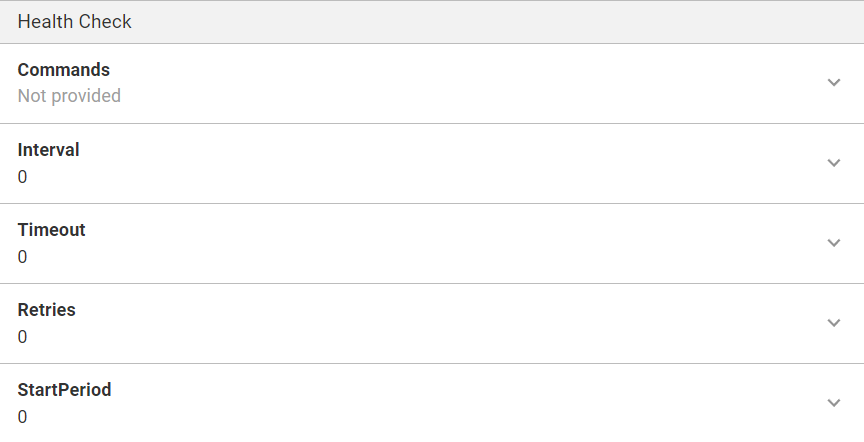This screenshot has width=864, height=442.
Task: Select the Interval label text
Action: point(49,150)
